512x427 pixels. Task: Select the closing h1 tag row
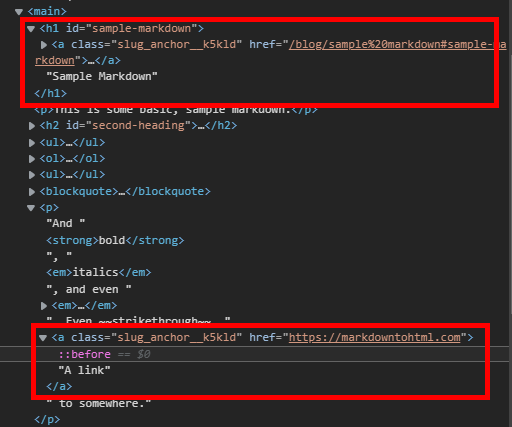pos(51,93)
